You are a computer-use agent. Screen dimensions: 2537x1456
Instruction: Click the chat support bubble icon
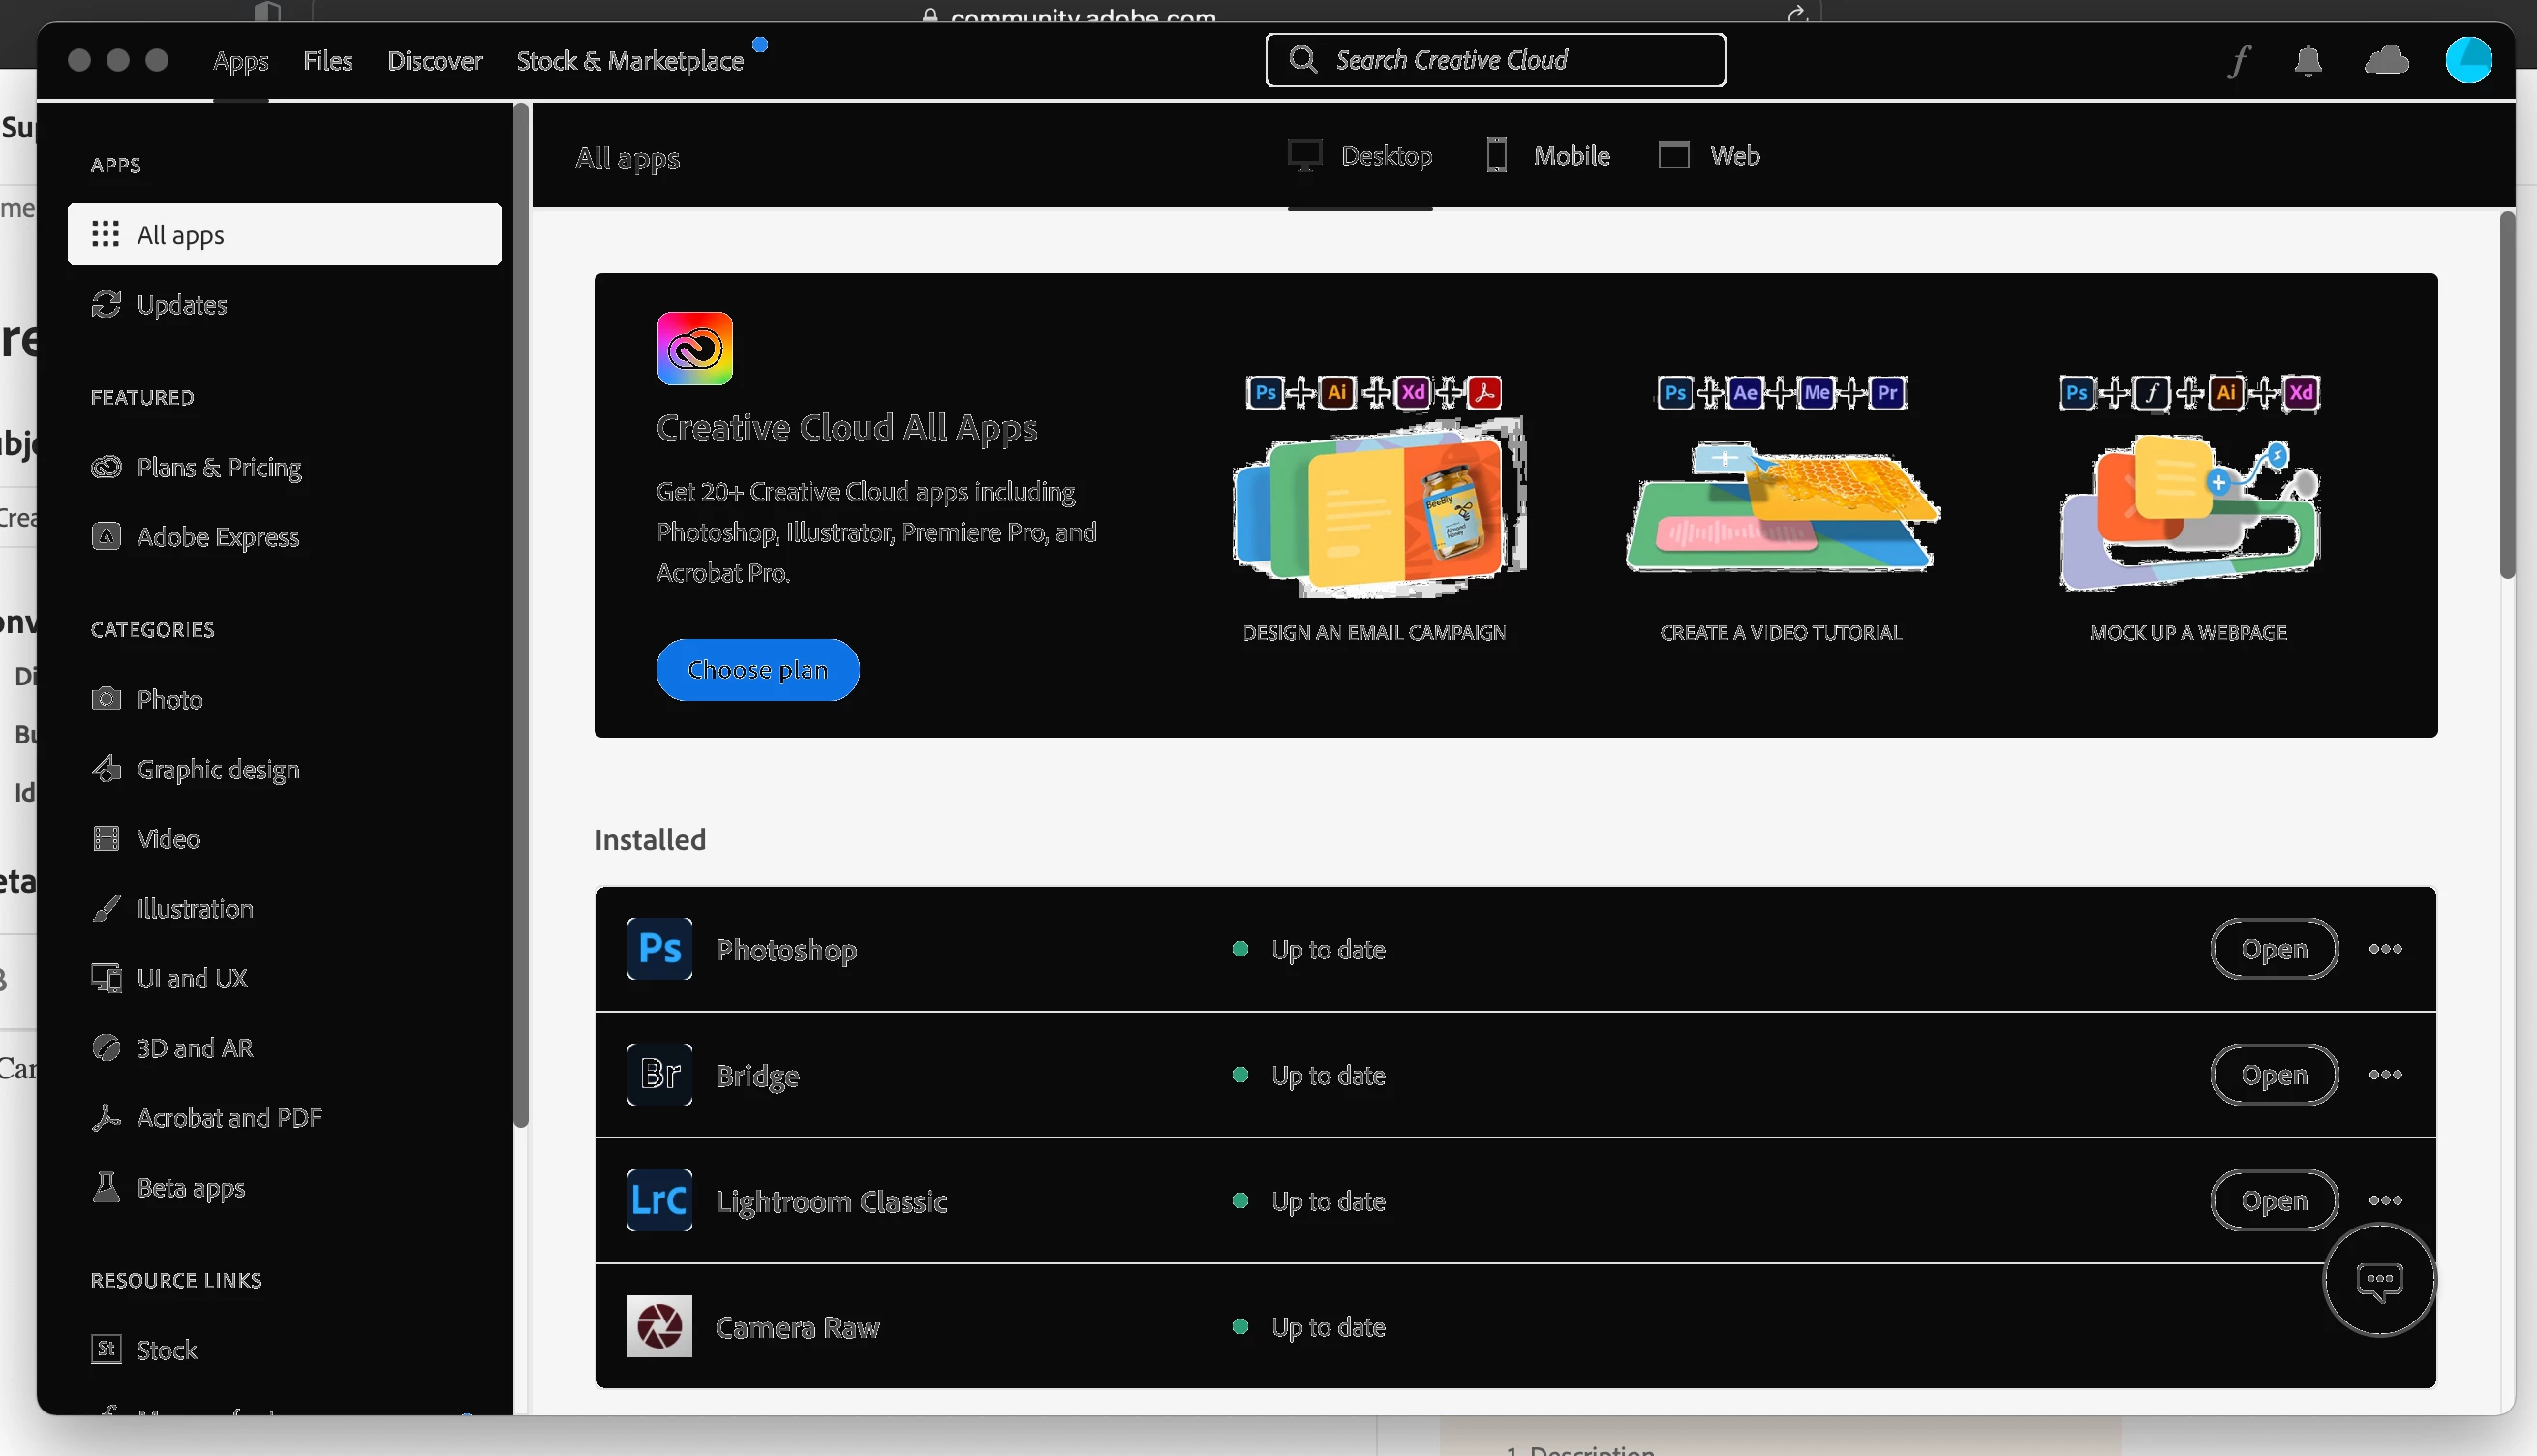(x=2378, y=1280)
